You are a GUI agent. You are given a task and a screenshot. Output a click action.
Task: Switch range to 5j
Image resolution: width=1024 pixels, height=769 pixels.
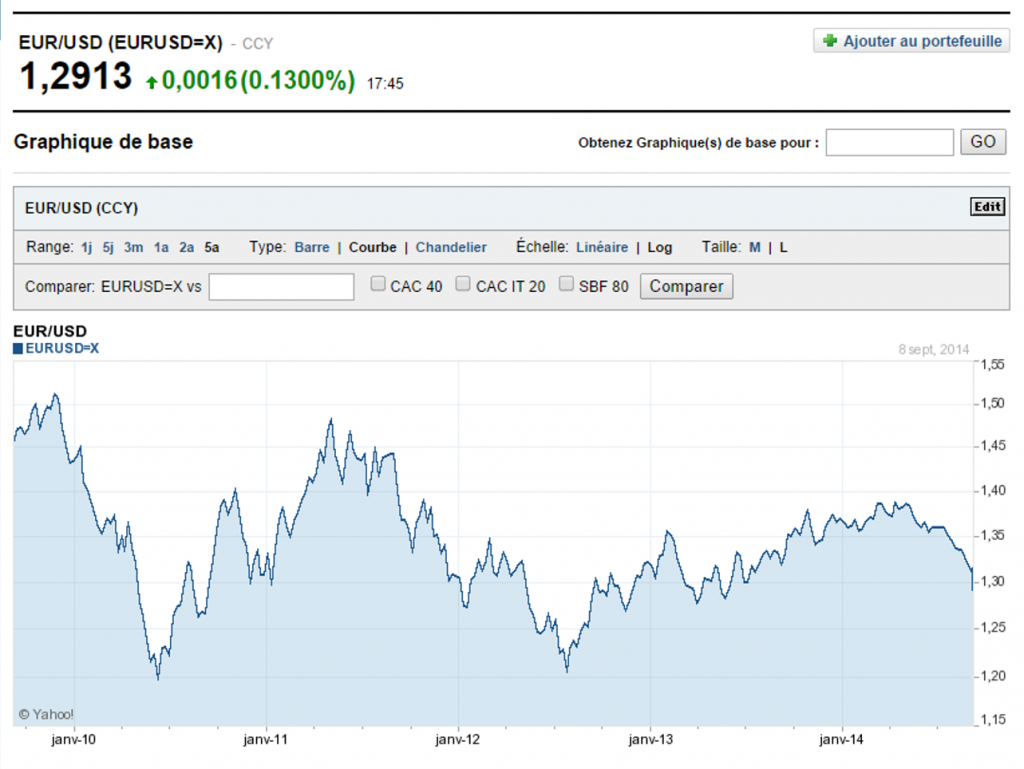[x=108, y=247]
